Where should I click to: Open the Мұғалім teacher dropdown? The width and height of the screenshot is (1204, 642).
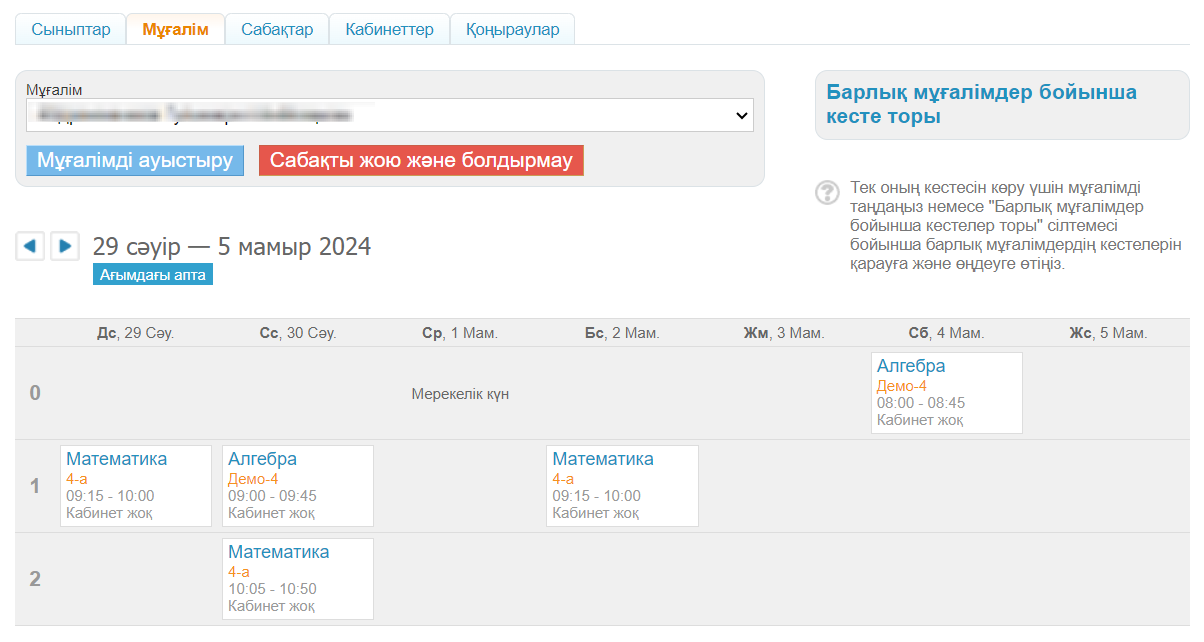point(389,115)
